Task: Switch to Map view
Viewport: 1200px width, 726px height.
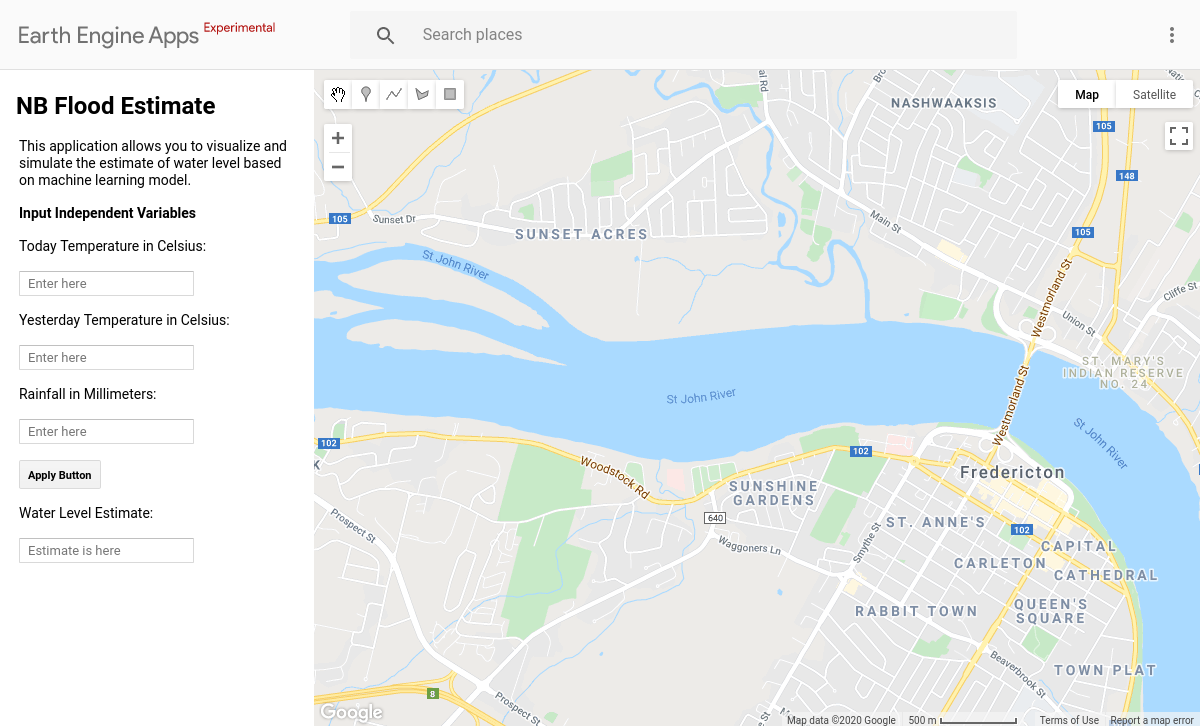Action: 1086,94
